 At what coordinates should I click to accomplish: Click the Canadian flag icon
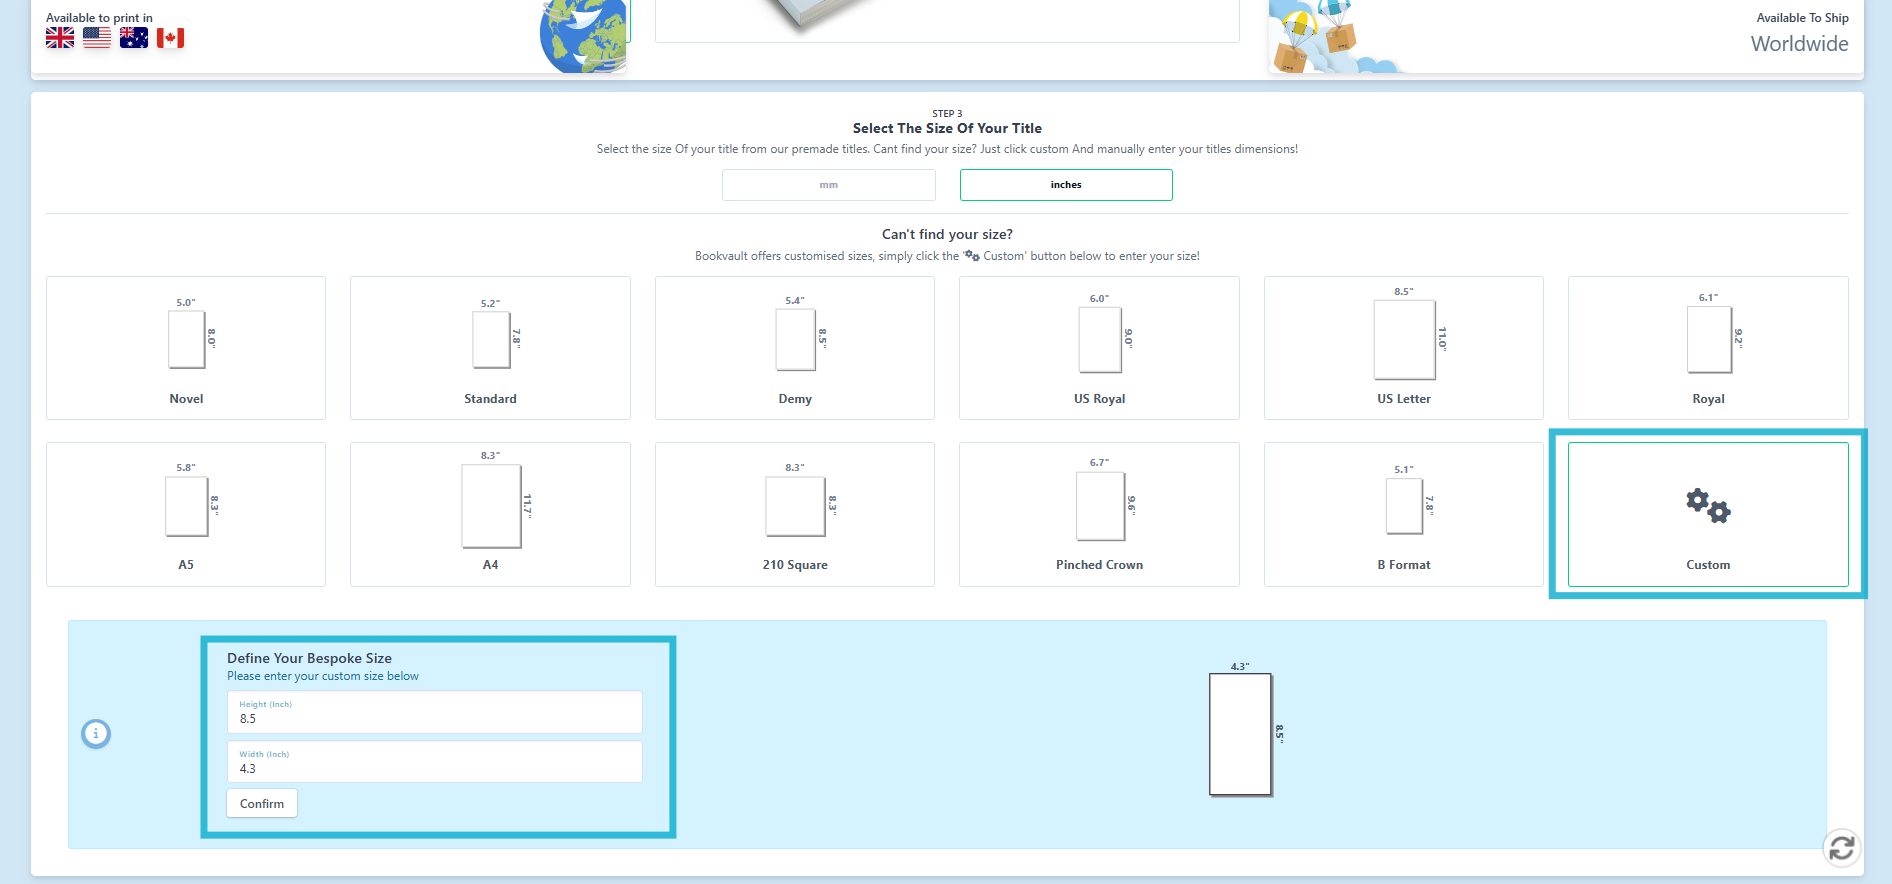(171, 38)
